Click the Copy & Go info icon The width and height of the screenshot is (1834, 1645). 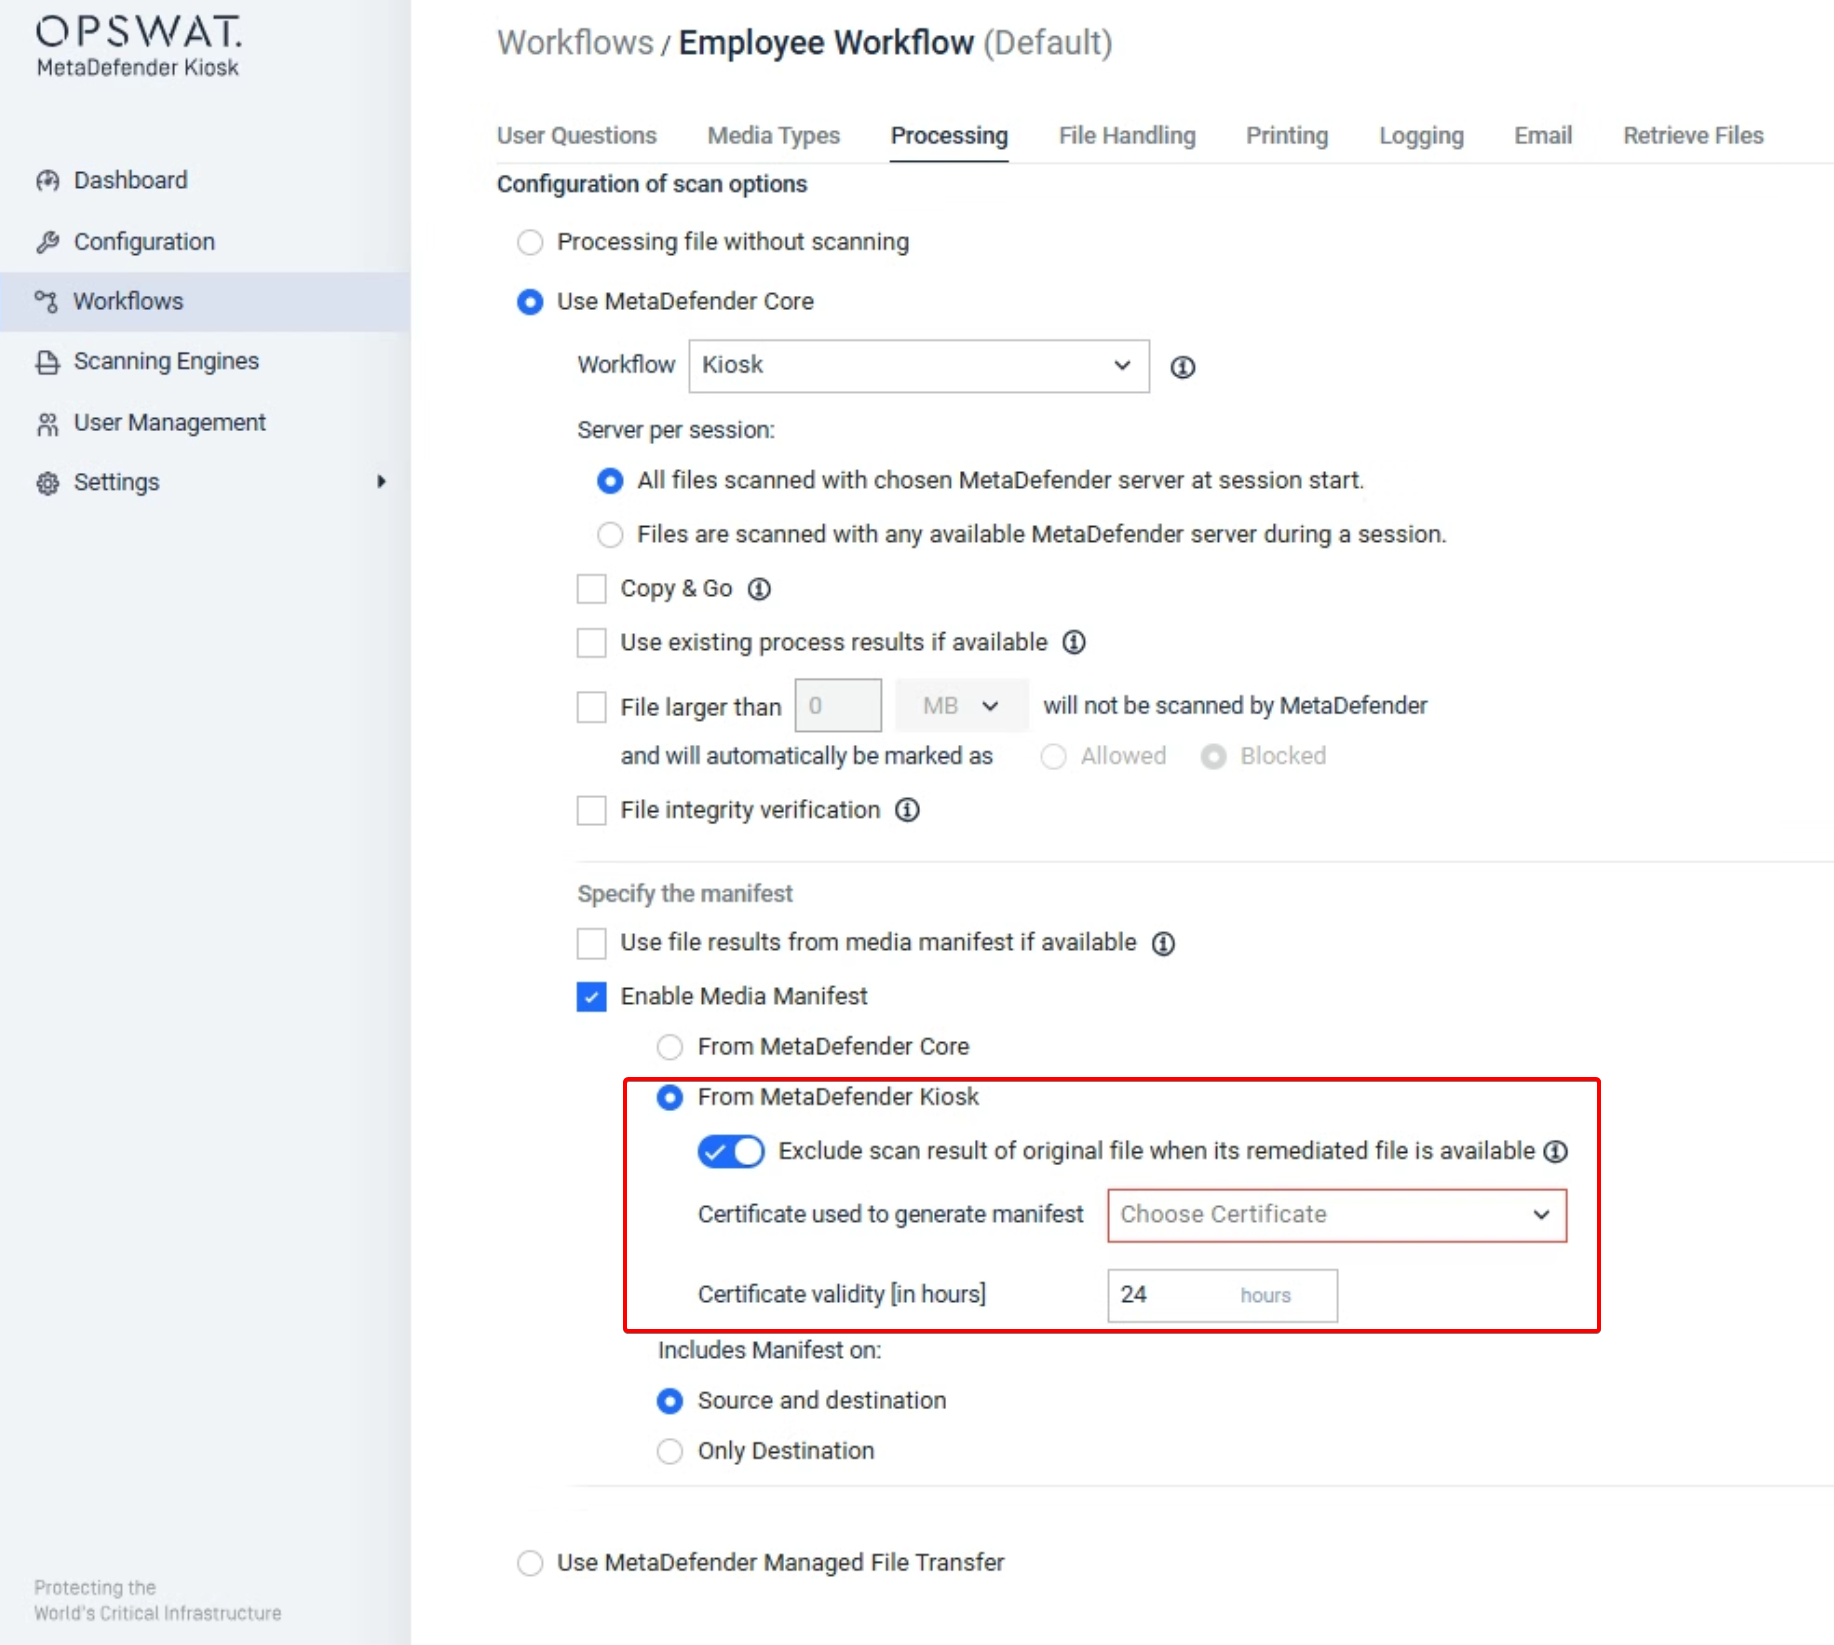click(x=759, y=589)
